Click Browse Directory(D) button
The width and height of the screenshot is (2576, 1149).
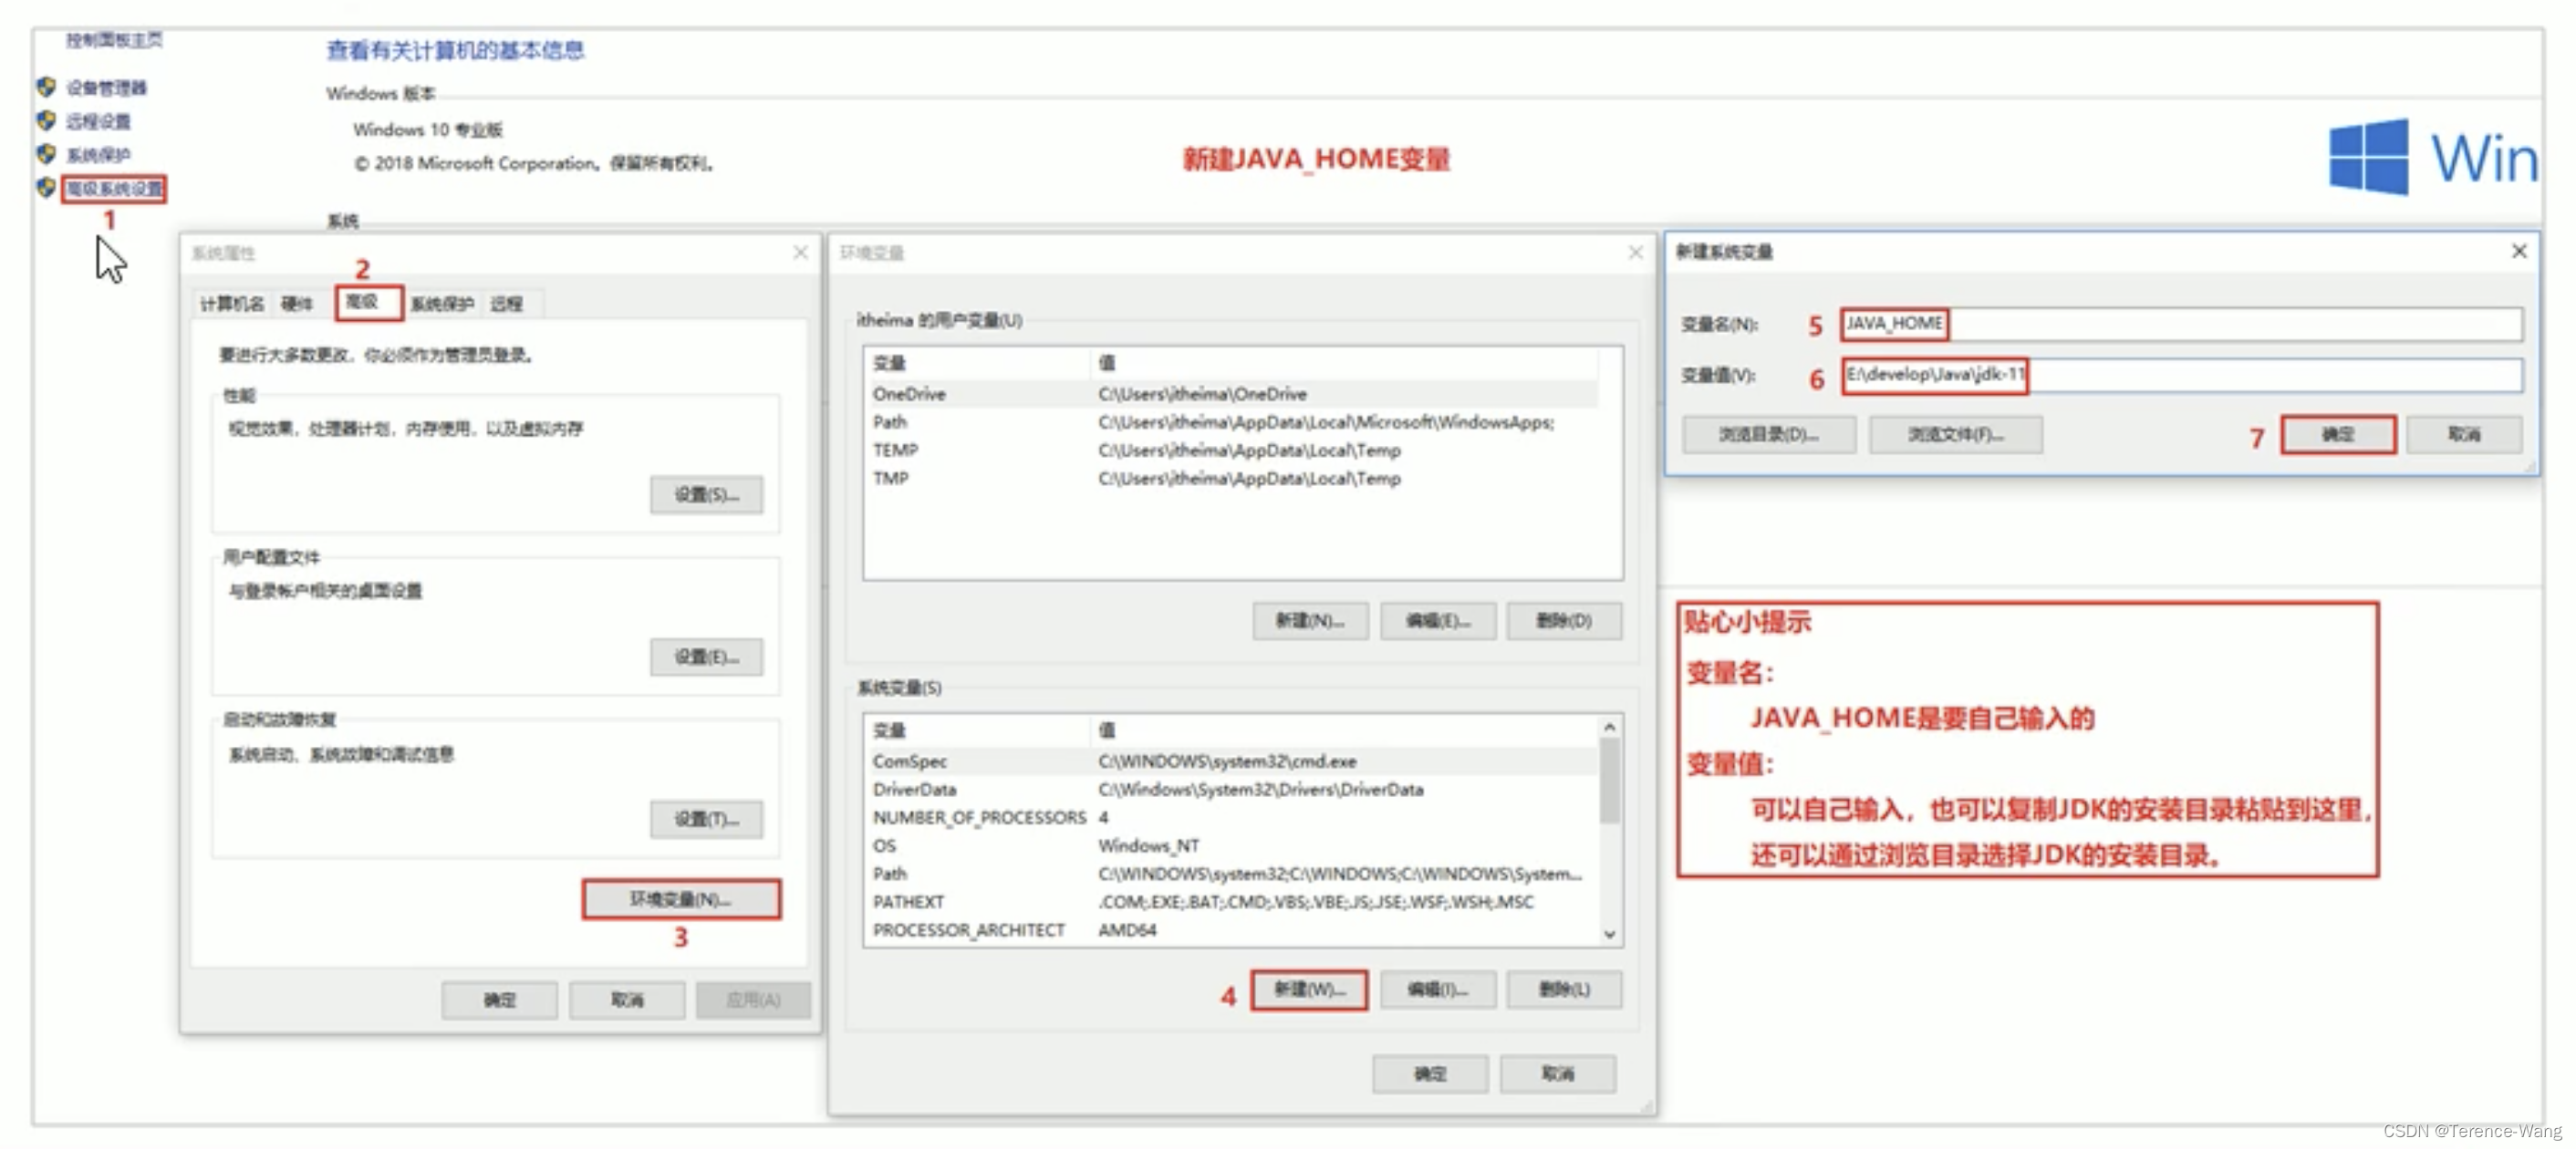[x=1769, y=434]
